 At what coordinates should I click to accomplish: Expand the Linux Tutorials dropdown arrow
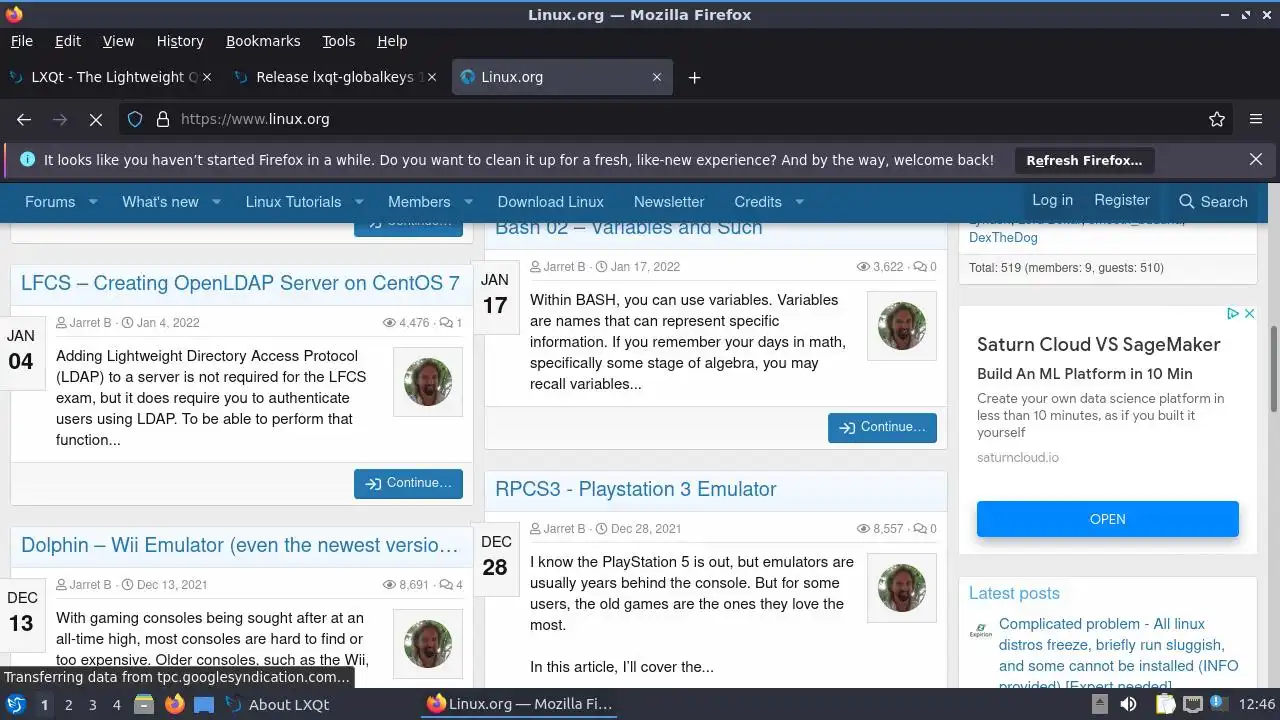click(359, 202)
